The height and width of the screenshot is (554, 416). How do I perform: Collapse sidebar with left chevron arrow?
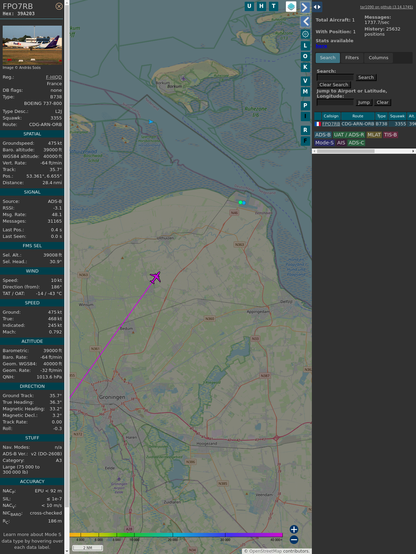click(x=305, y=22)
